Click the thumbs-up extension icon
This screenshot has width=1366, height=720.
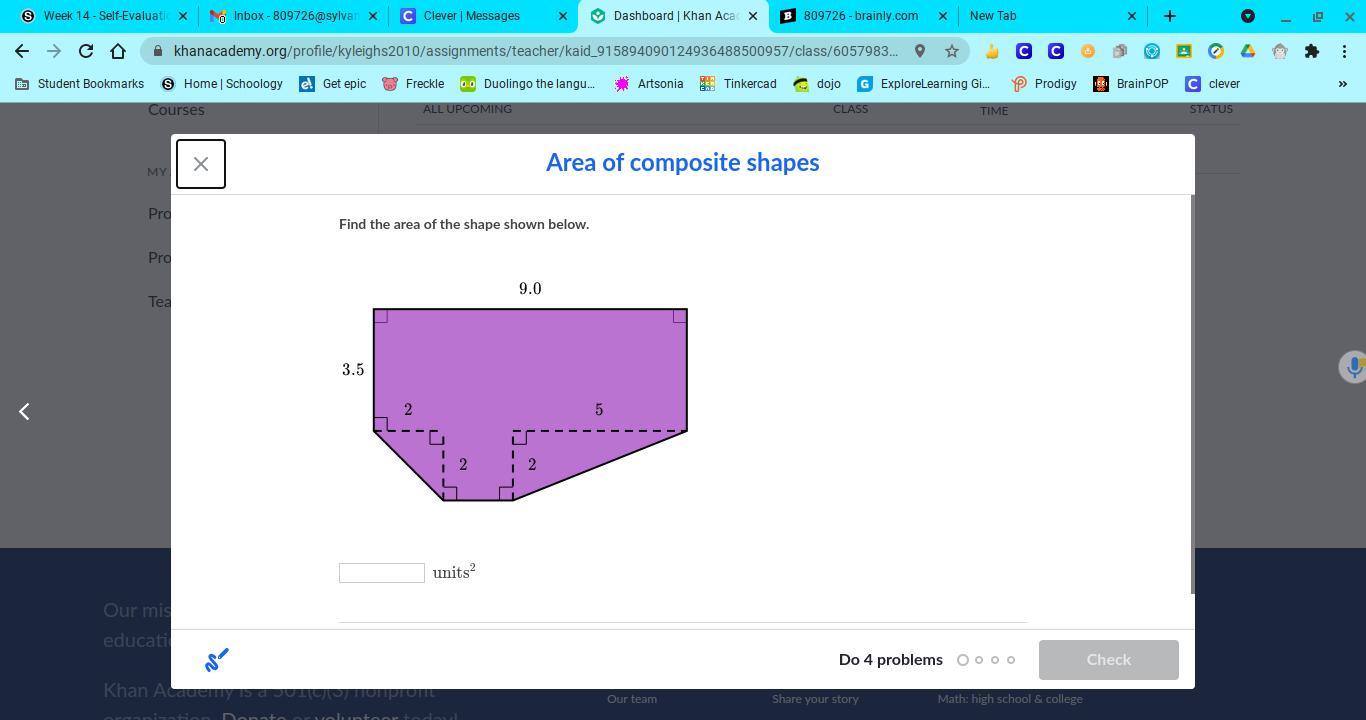[x=992, y=51]
